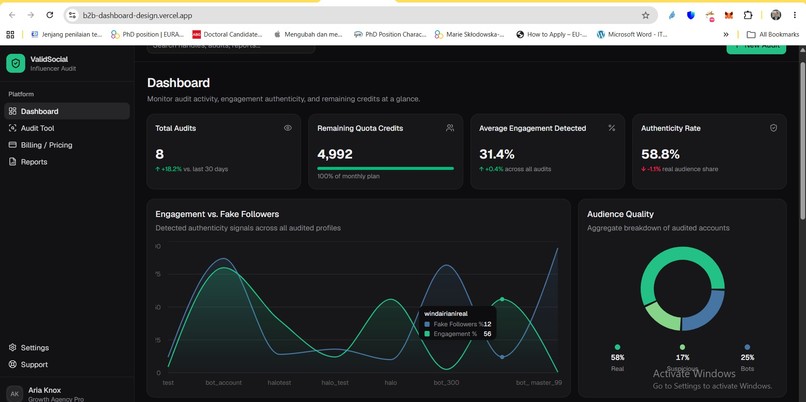Open the 'PhD Position Charac...' bookmark
This screenshot has height=402, width=806.
[391, 34]
